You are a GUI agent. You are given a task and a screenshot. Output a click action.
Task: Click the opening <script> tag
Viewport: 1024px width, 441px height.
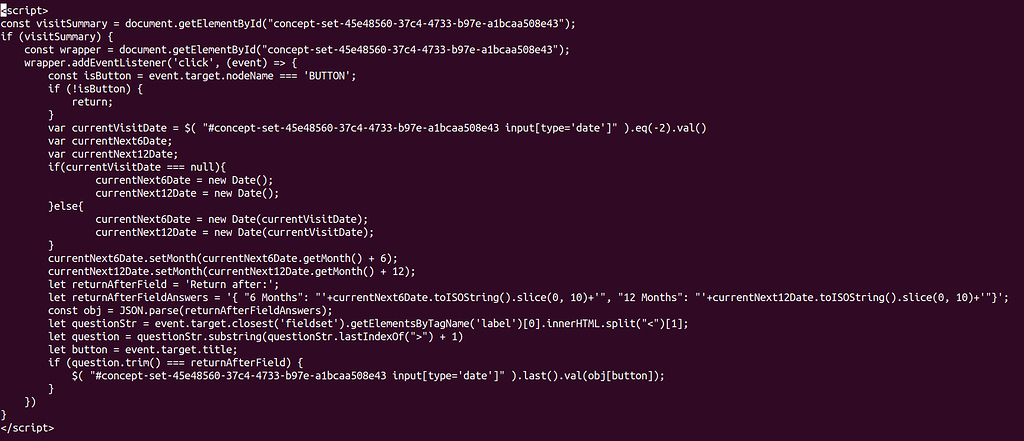[x=24, y=10]
